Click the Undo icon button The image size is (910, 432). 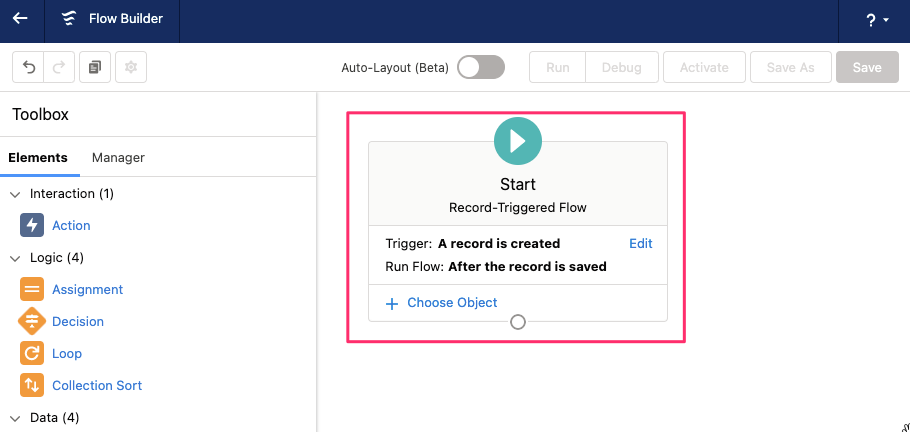point(28,67)
